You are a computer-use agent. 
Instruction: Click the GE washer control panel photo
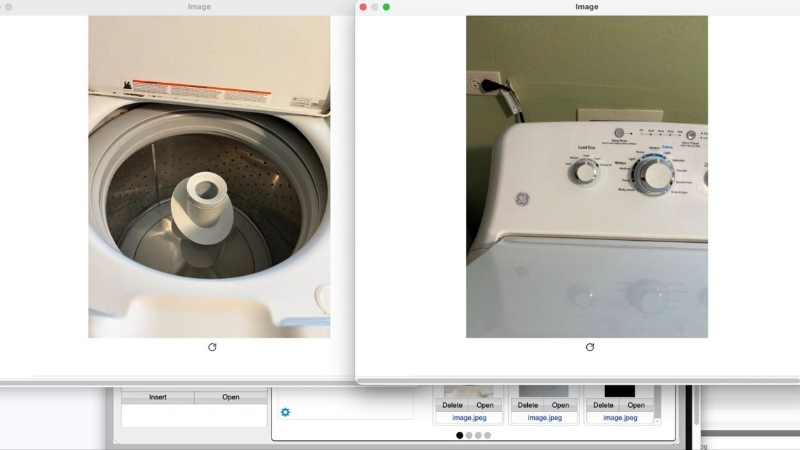[587, 177]
